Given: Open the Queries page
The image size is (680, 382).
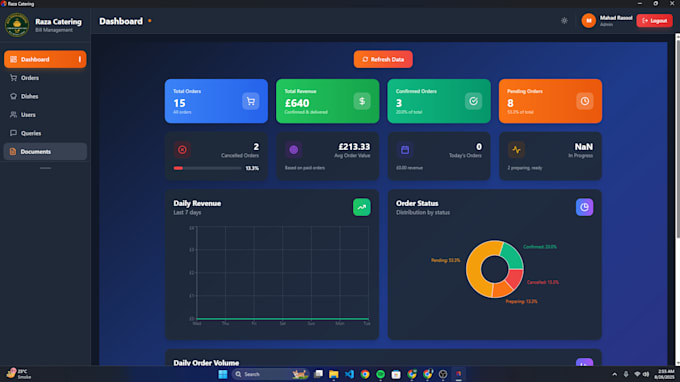Looking at the screenshot, I should [45, 133].
